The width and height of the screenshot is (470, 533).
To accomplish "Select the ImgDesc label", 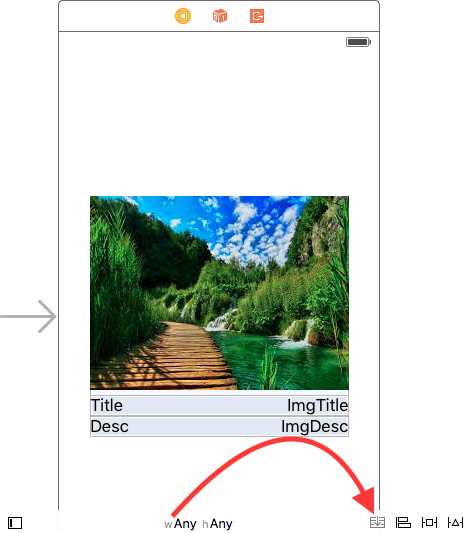I will (x=314, y=426).
